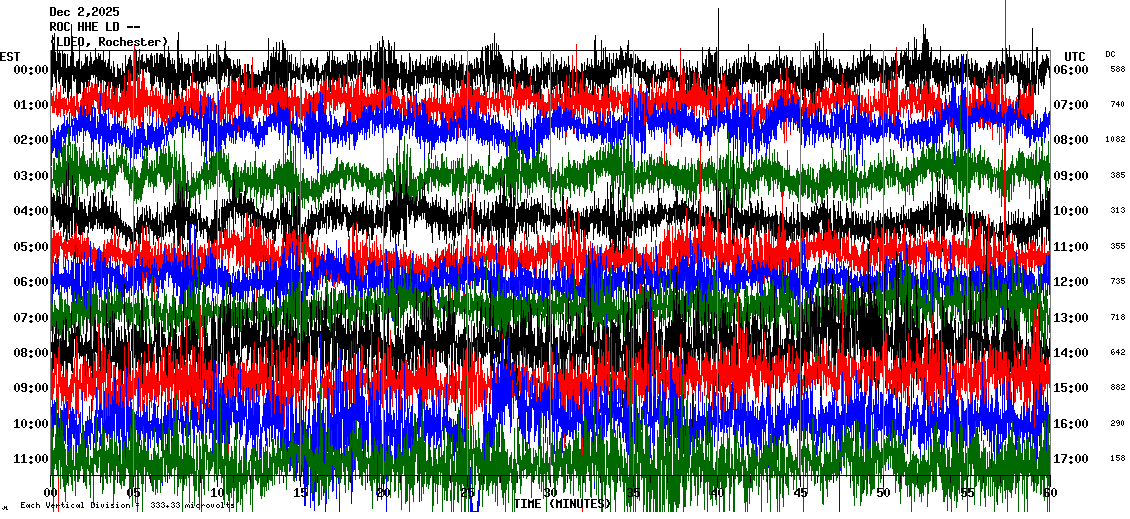Click the vertical division microvolts scale note
Screen dimensions: 1130x519
127,505
